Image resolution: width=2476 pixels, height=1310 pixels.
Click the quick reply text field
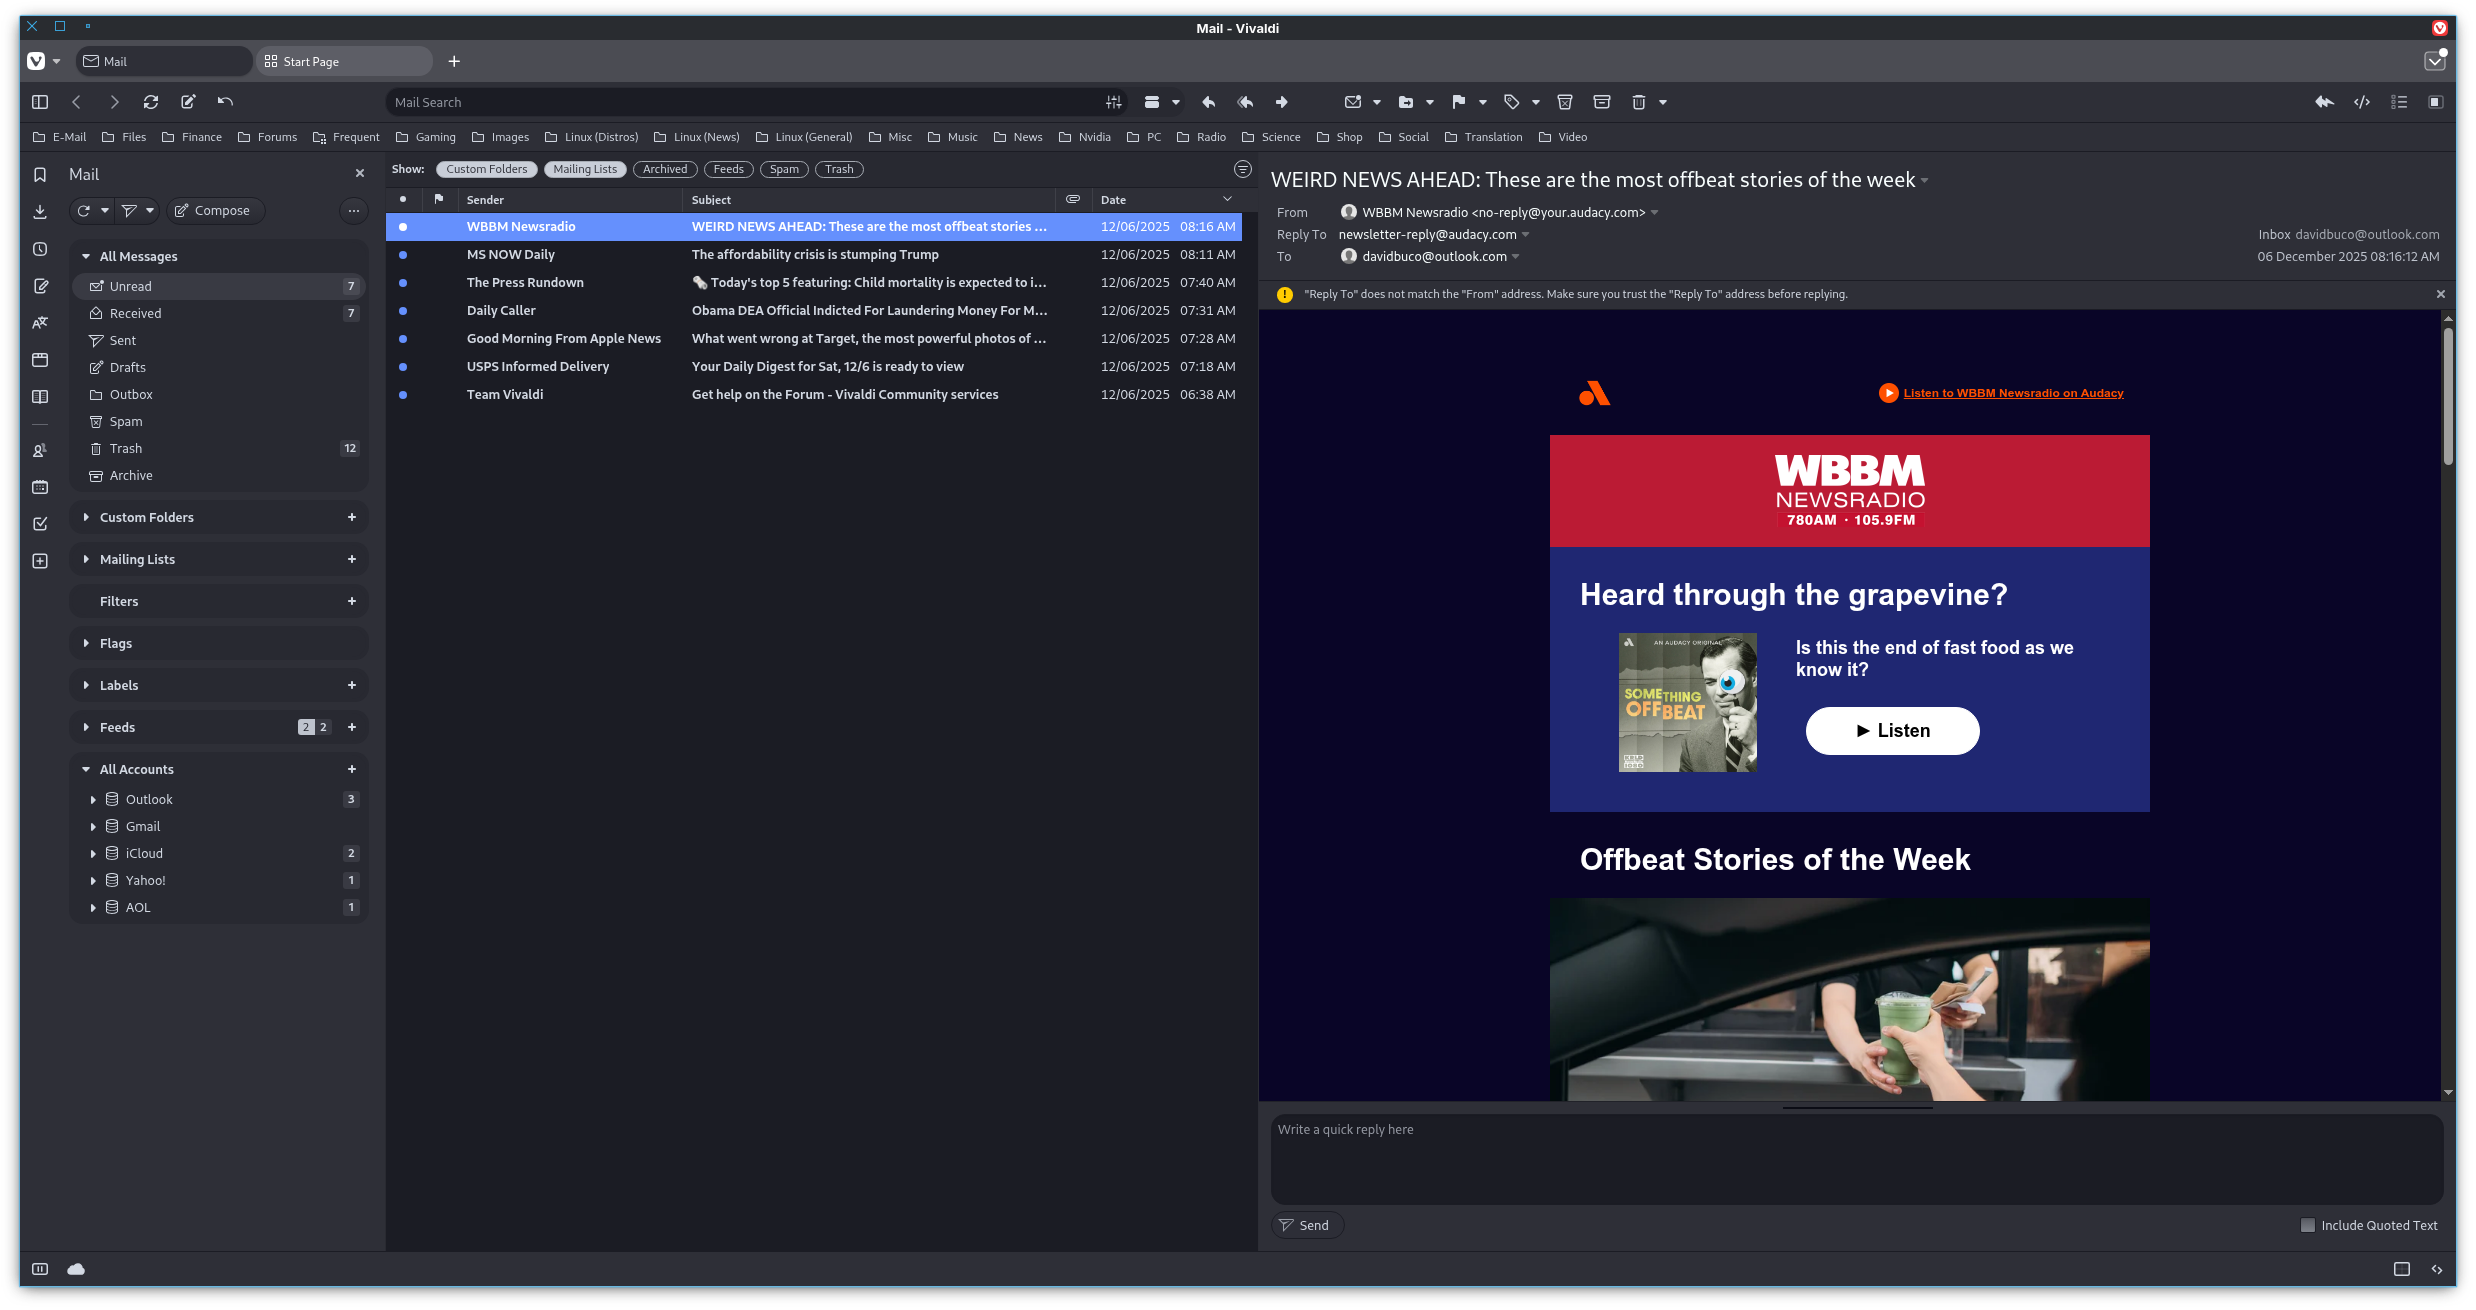click(x=1855, y=1158)
